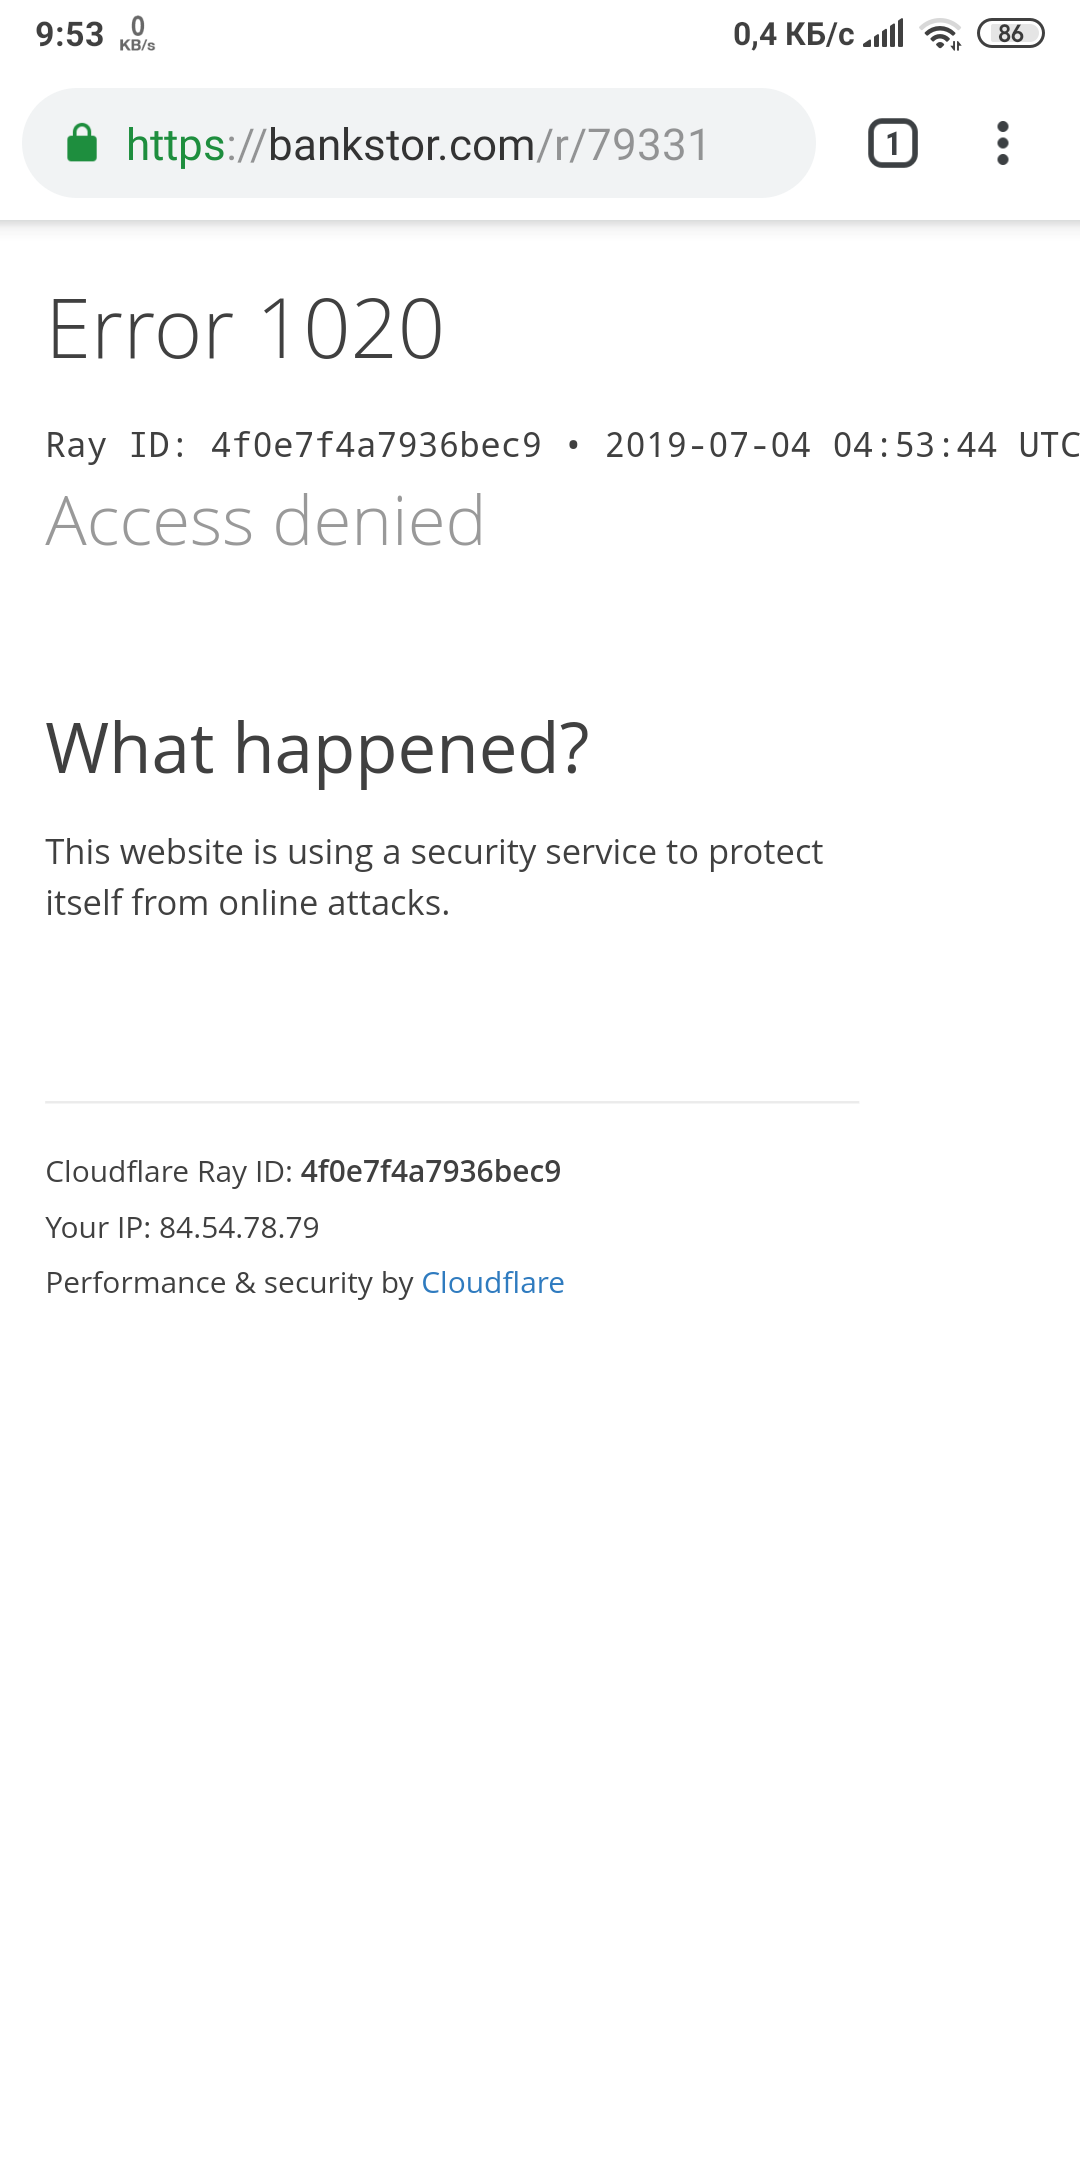
Task: Tap the Performance & security by text
Action: (x=230, y=1283)
